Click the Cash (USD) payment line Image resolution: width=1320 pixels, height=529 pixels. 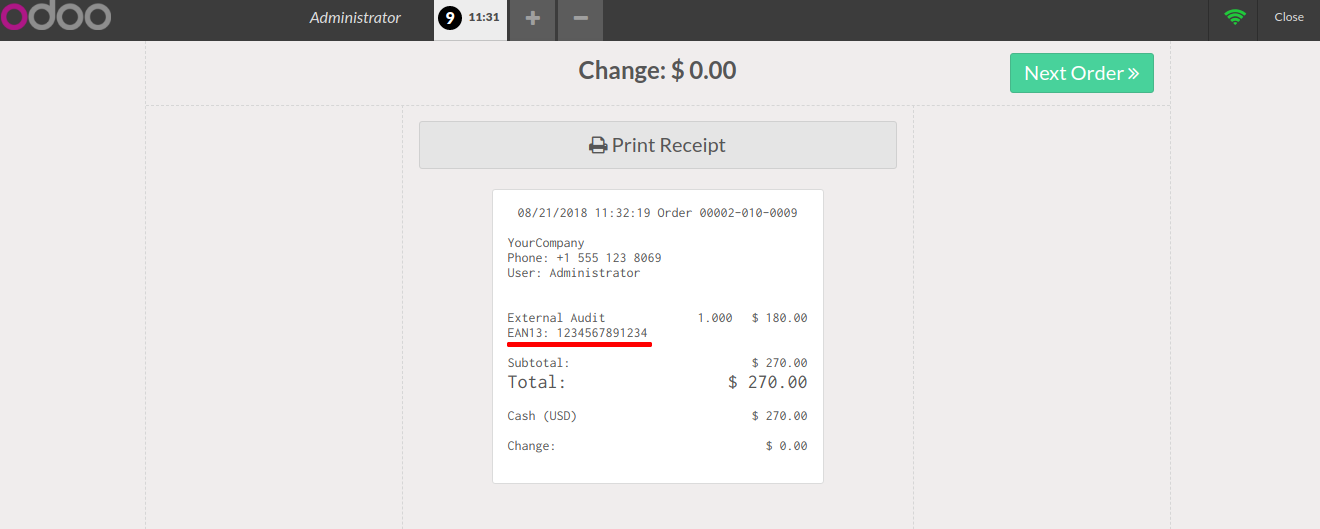coord(657,416)
